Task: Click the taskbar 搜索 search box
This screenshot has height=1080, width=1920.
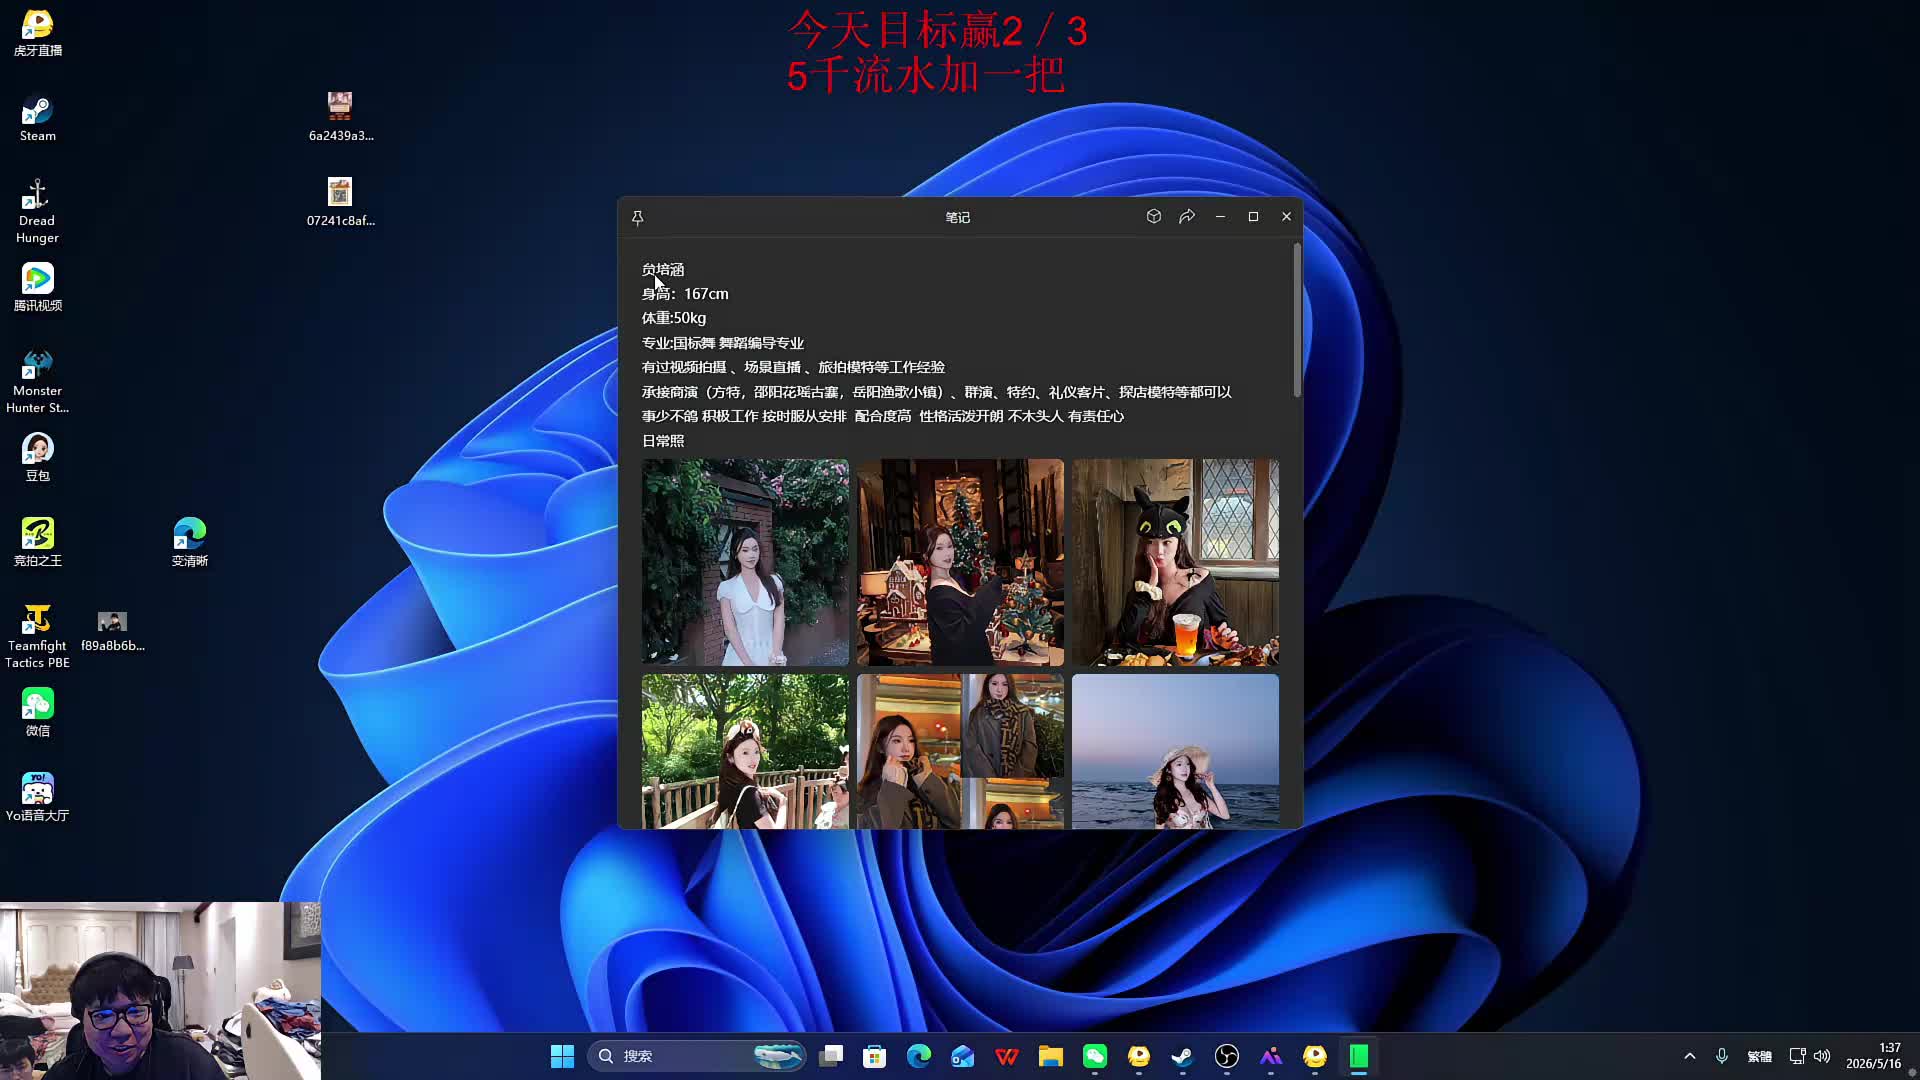Action: (x=697, y=1056)
